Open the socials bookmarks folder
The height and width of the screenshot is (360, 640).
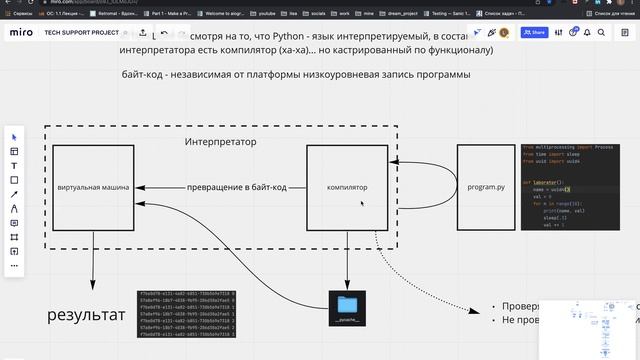click(315, 13)
